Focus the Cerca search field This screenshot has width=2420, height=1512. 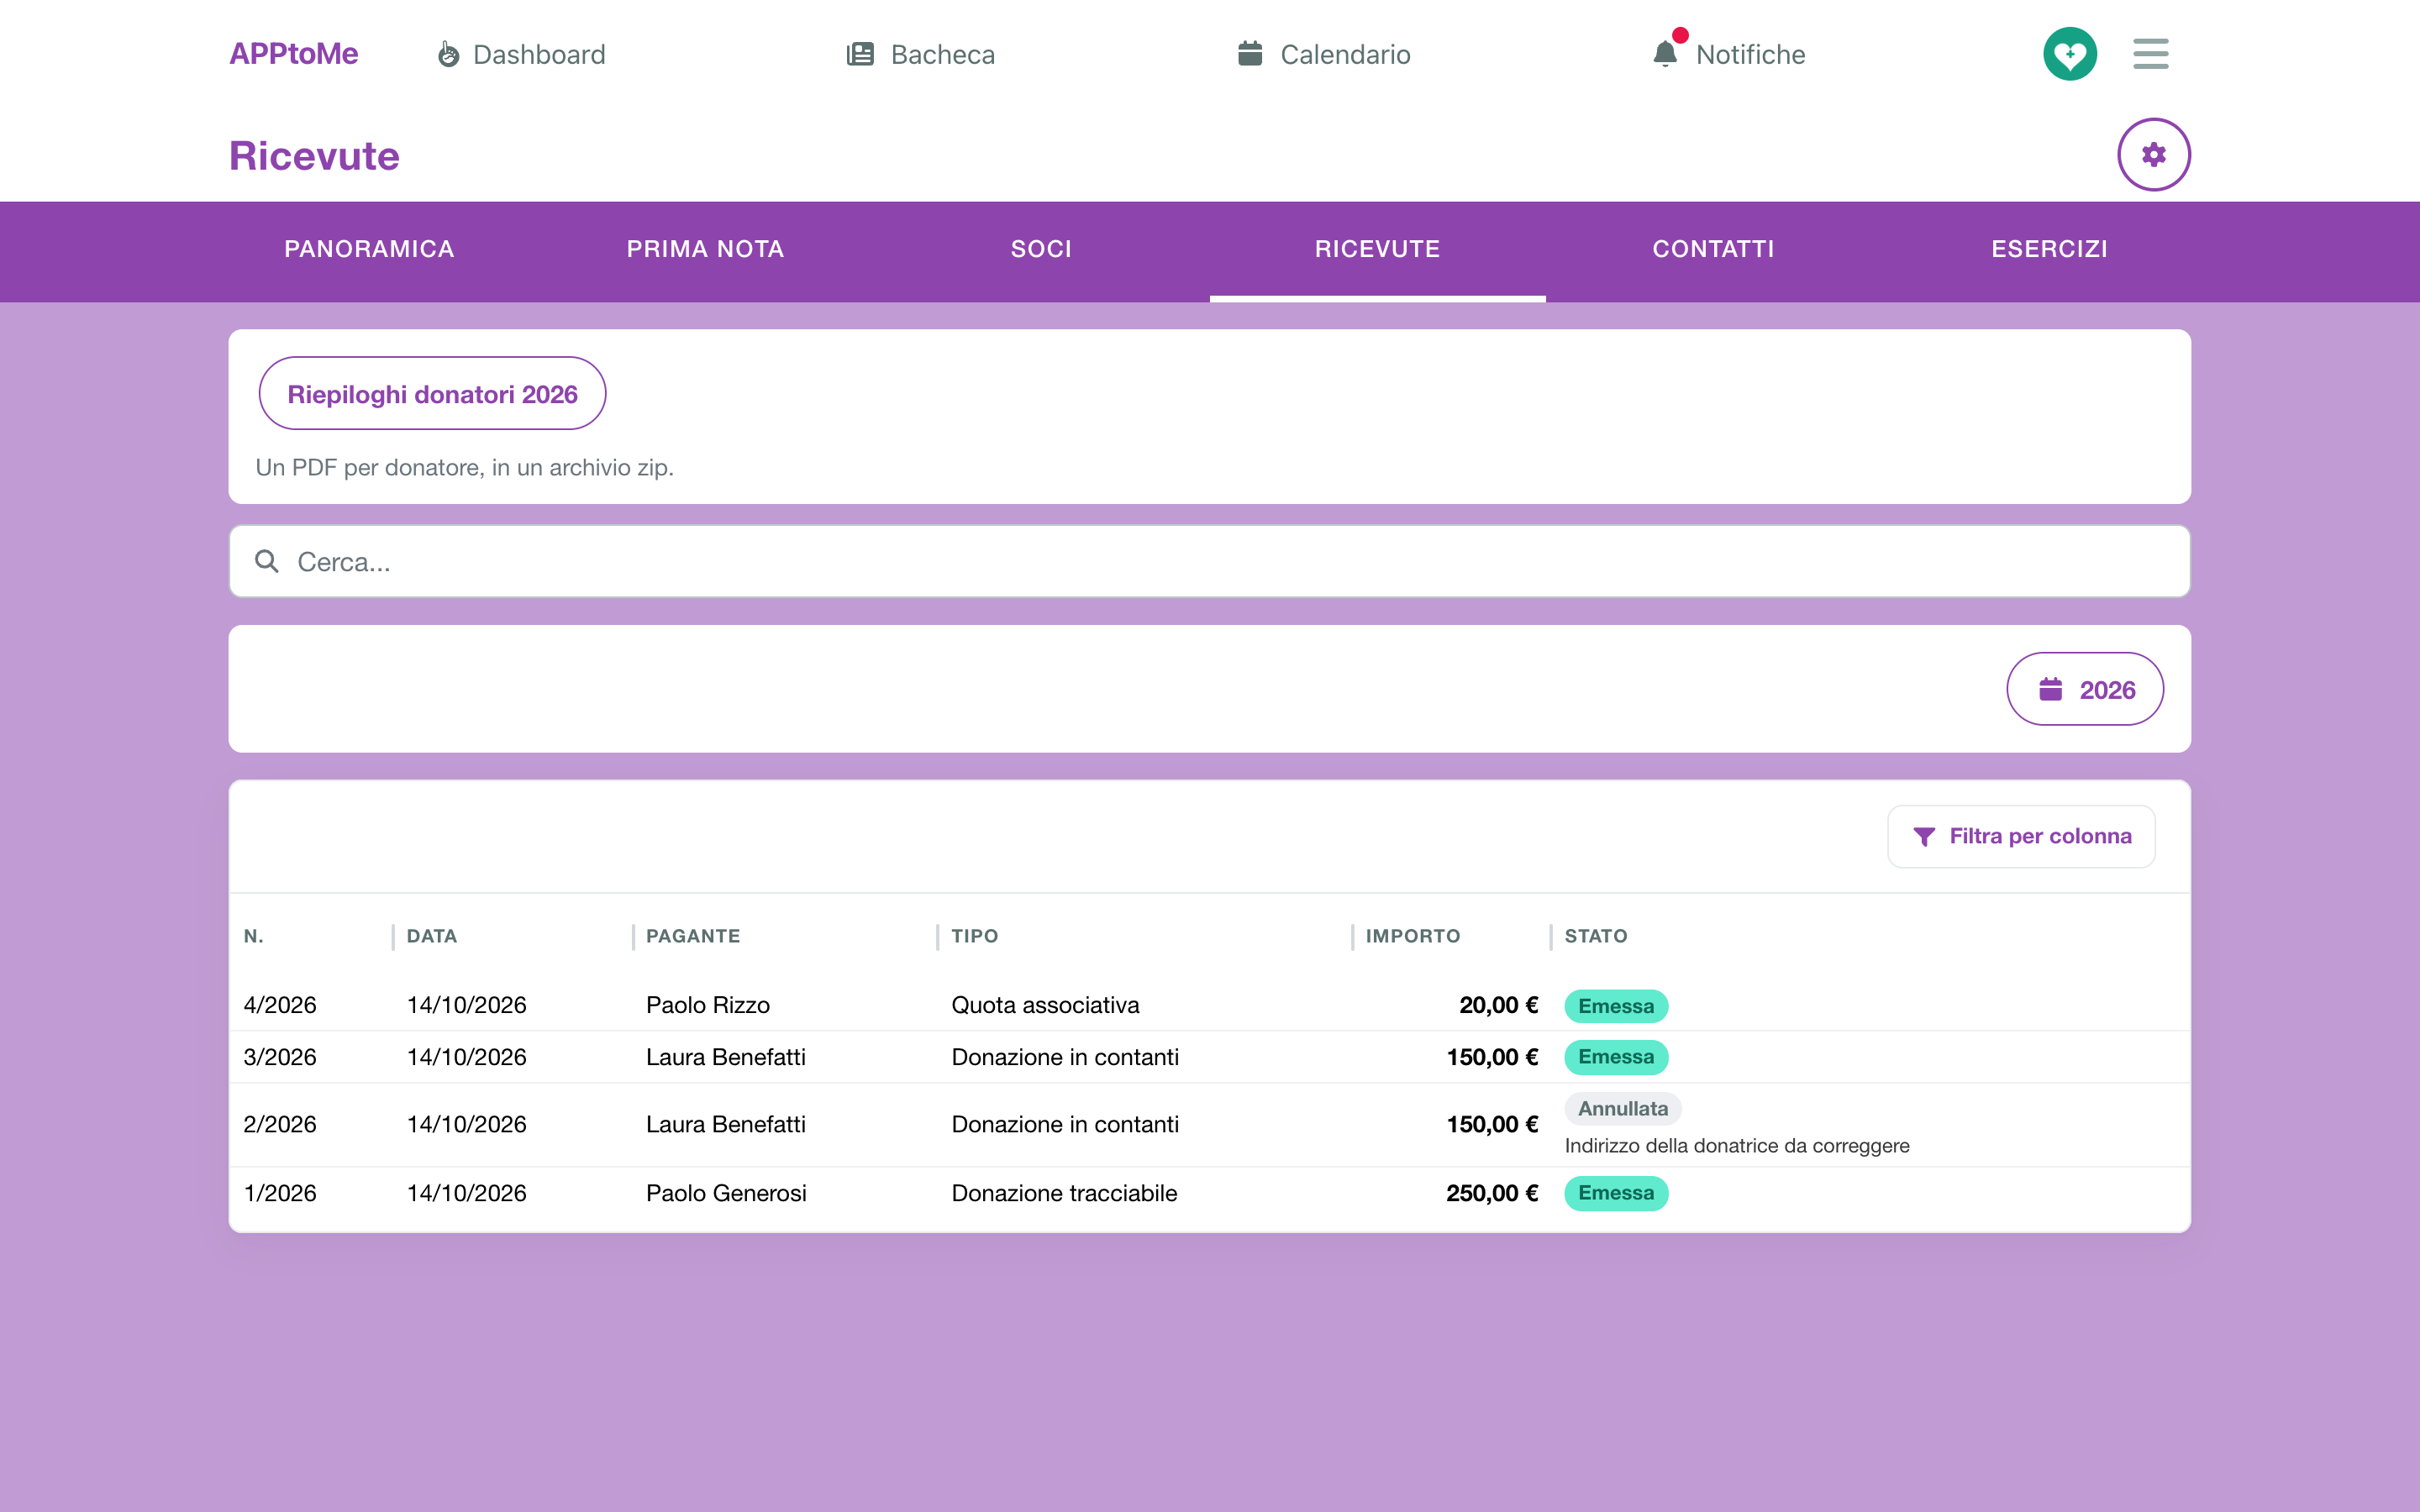[1209, 561]
